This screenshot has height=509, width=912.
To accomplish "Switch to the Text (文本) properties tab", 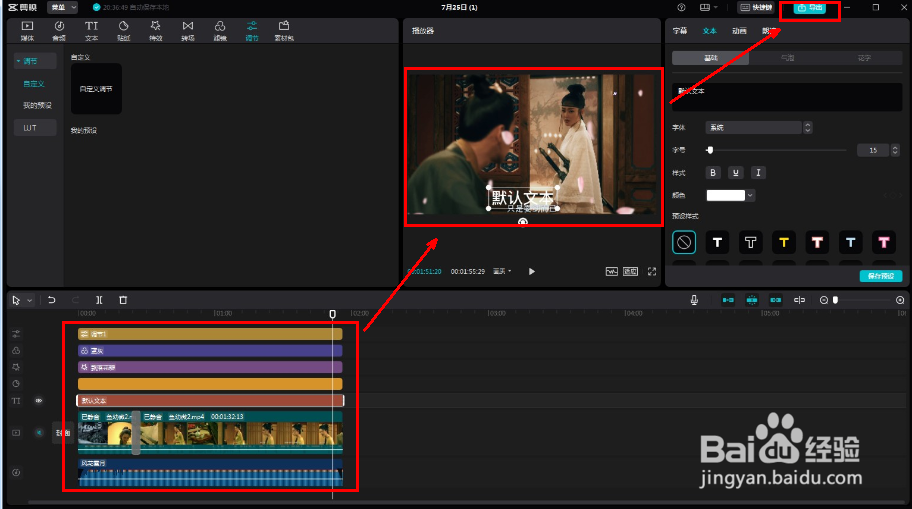I will click(x=710, y=31).
